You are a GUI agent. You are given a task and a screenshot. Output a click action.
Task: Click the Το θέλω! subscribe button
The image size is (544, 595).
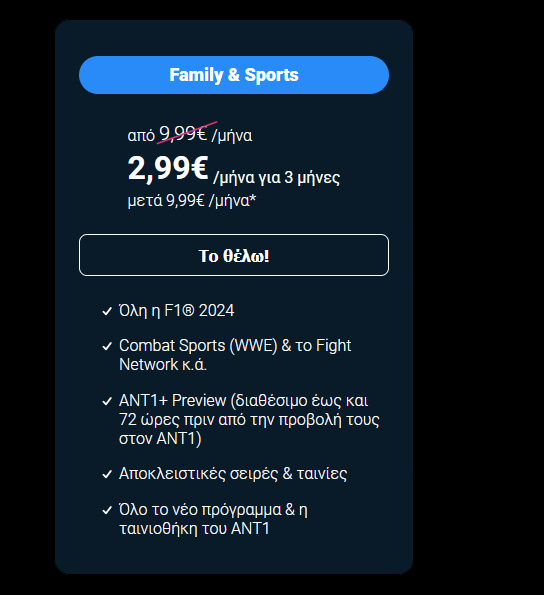click(x=234, y=255)
